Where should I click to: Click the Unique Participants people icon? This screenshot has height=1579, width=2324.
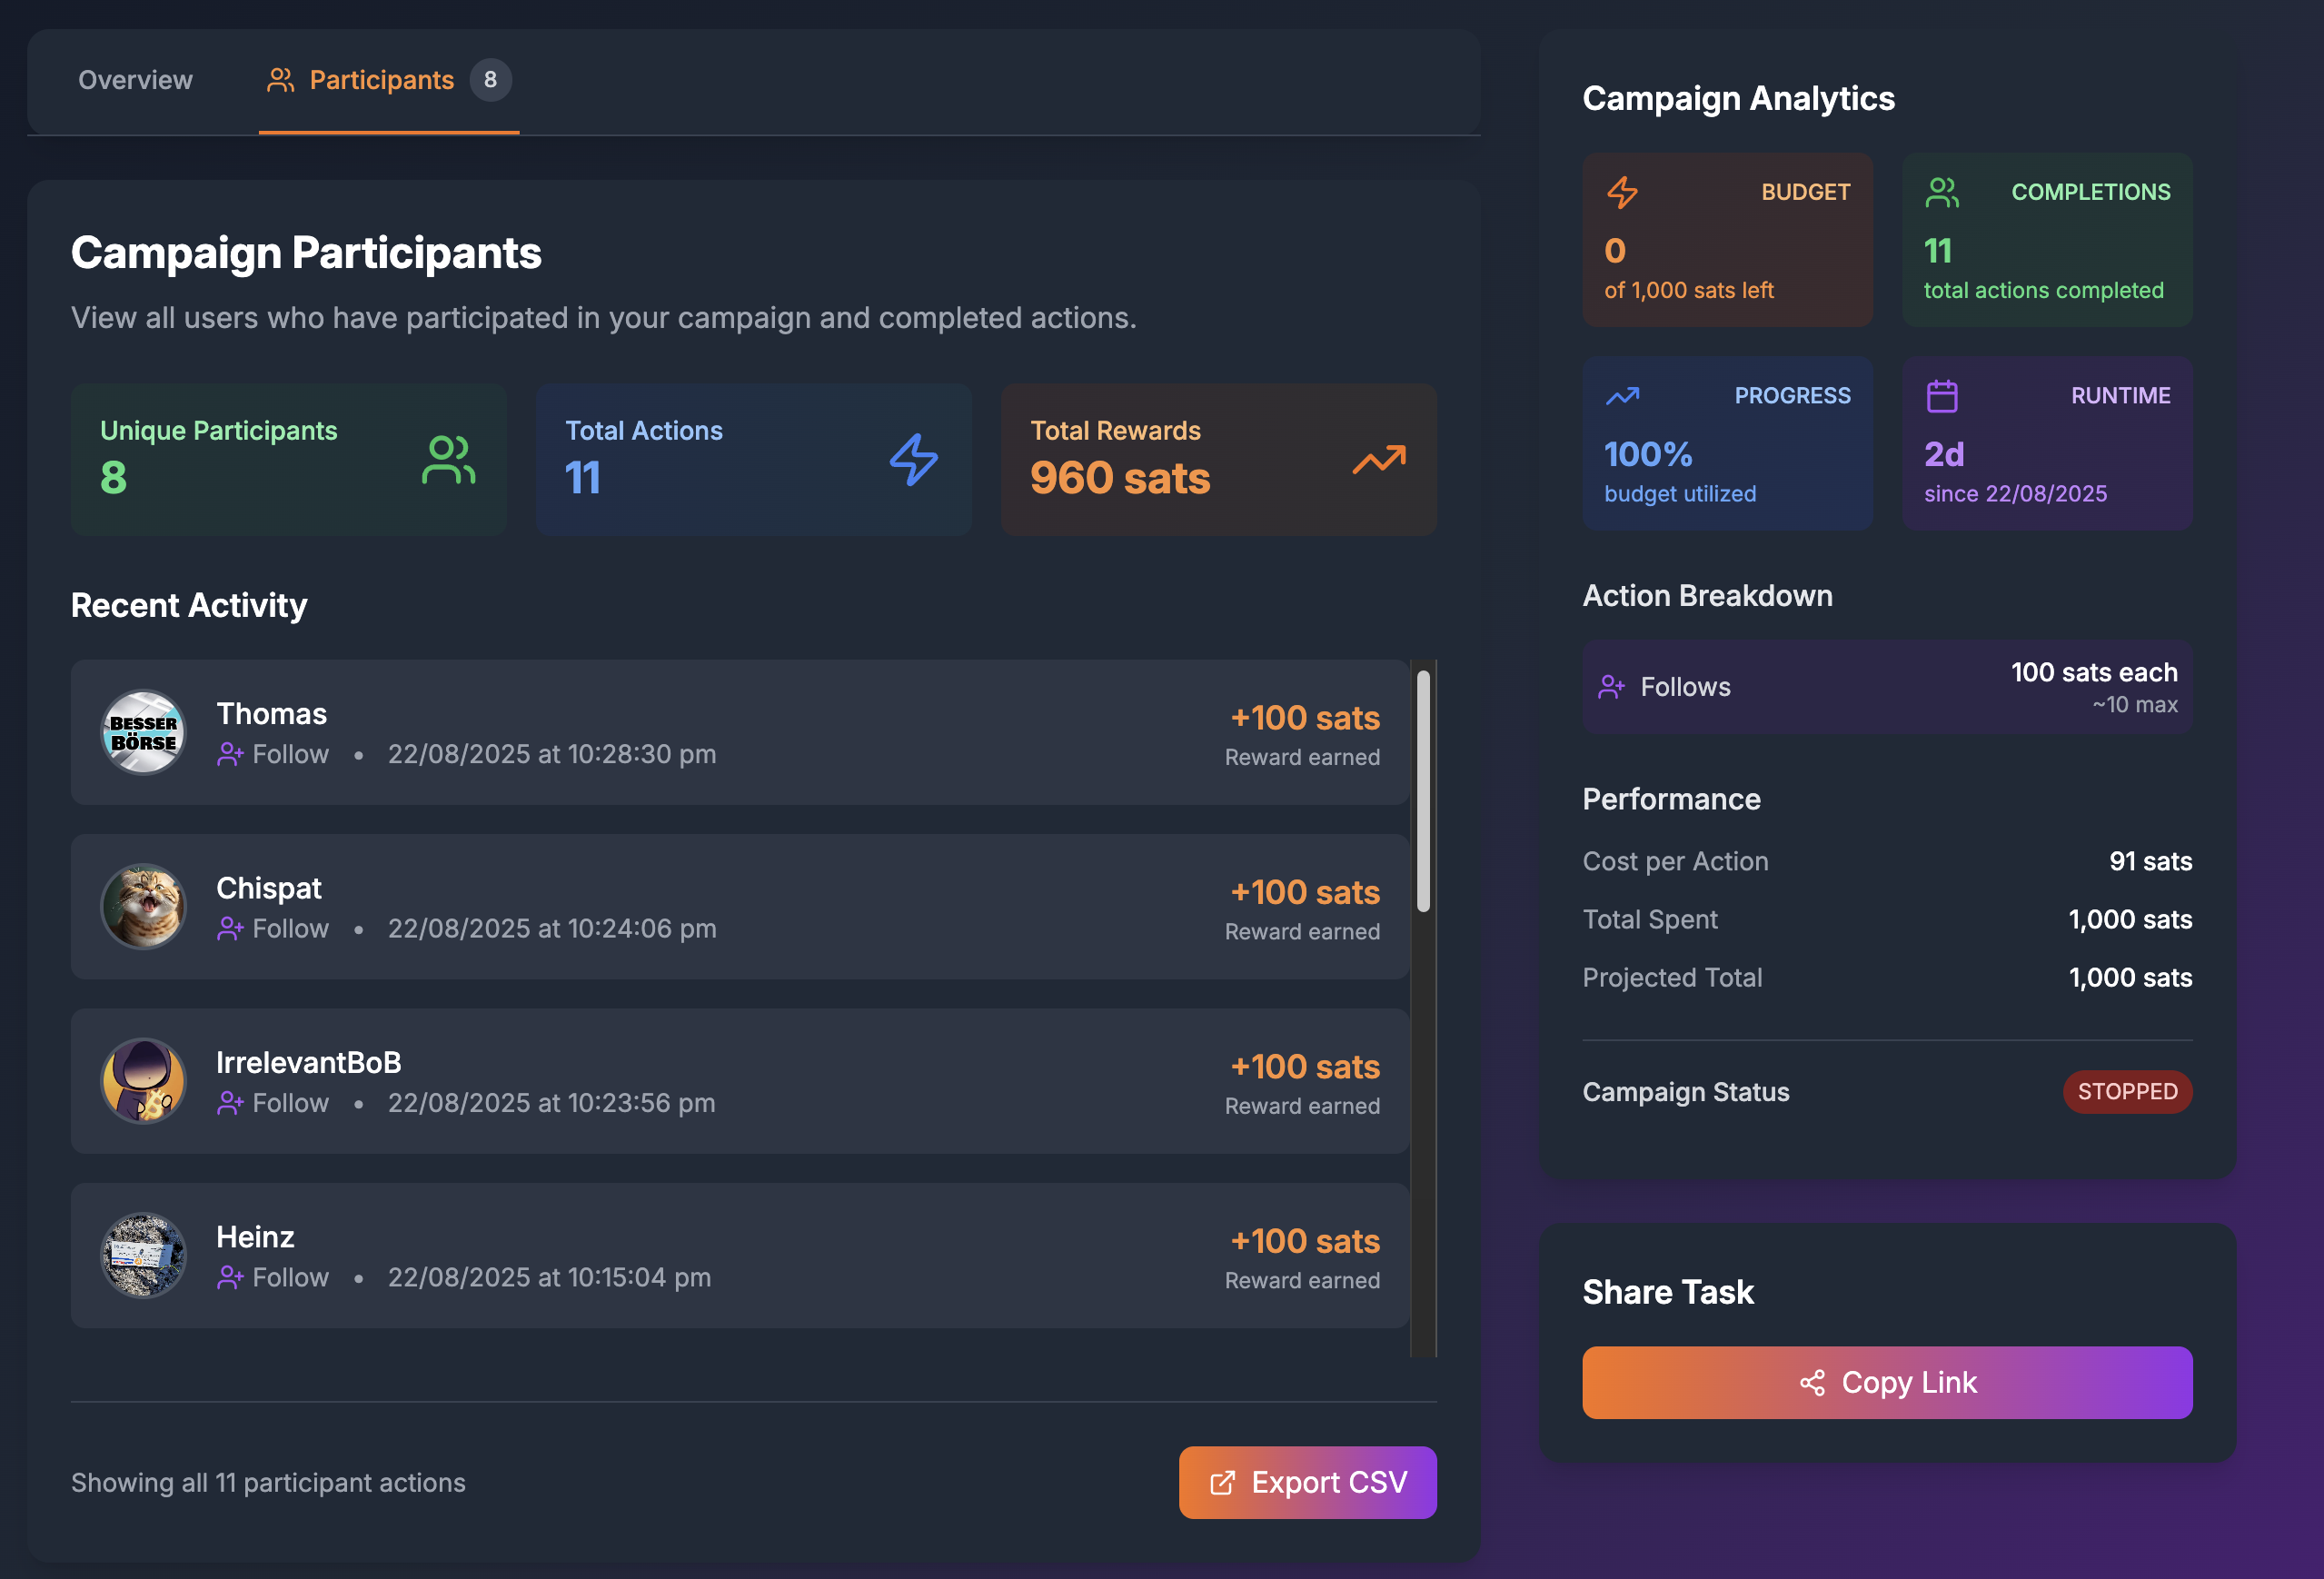[448, 460]
